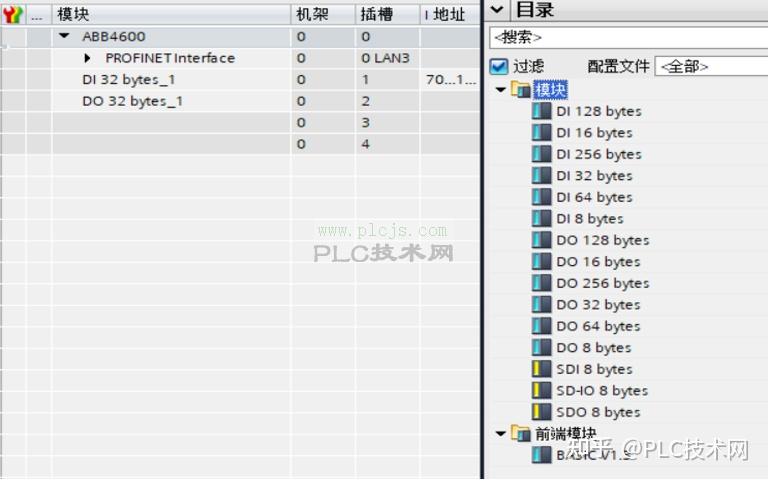Collapse the ABB4600 device row

click(x=64, y=36)
